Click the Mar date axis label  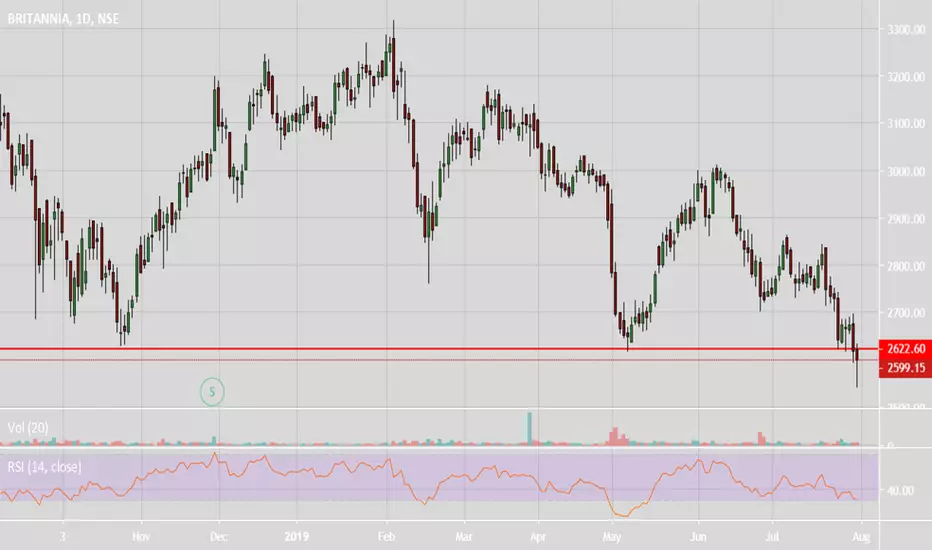[464, 537]
